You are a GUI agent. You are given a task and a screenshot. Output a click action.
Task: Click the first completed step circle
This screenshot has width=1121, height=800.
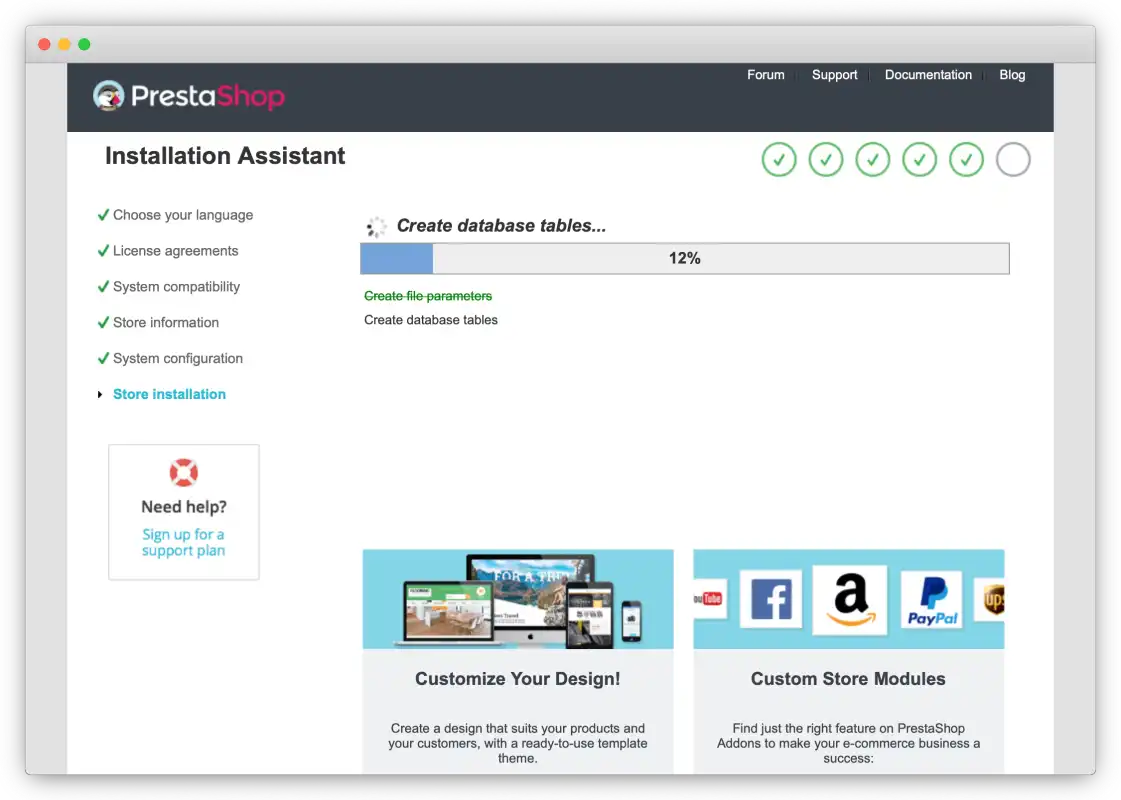click(x=779, y=159)
